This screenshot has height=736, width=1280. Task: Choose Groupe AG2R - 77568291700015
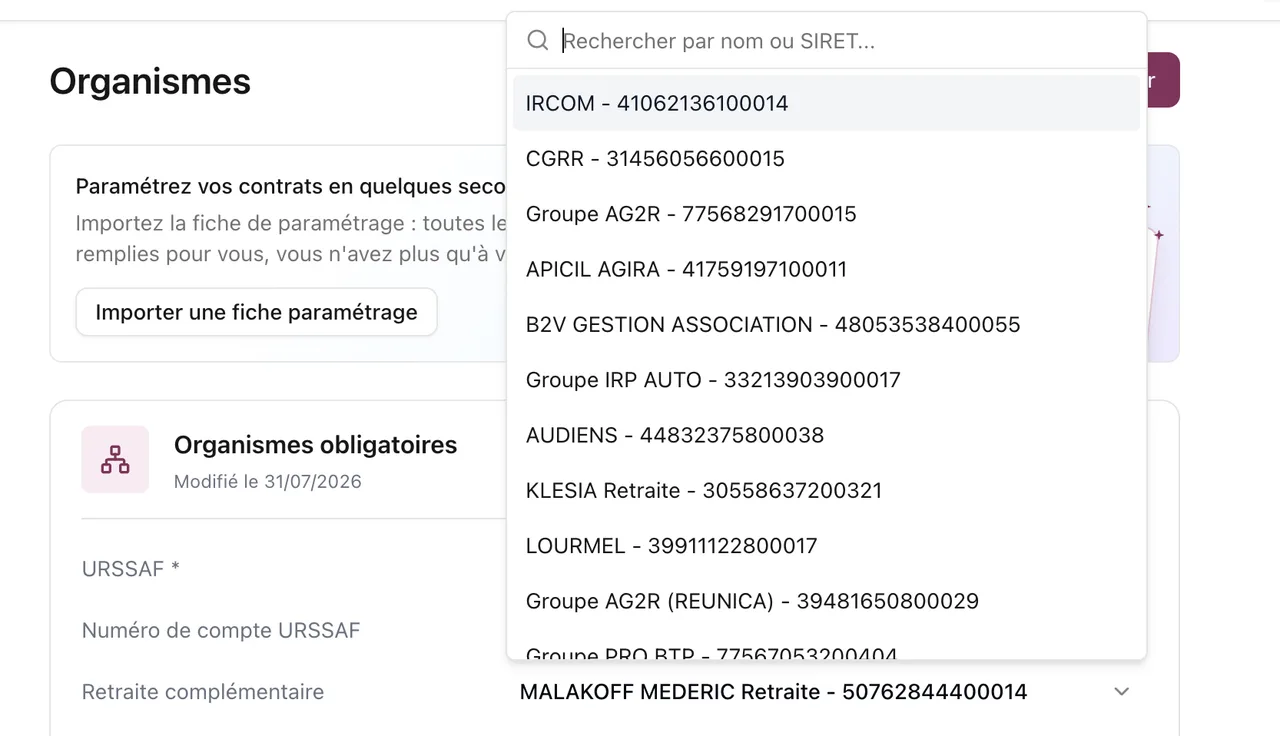point(826,214)
